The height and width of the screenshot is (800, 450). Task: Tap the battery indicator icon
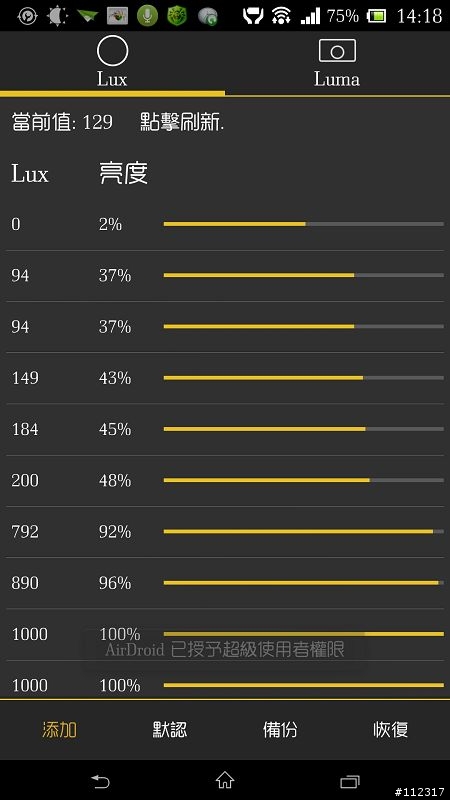point(377,16)
